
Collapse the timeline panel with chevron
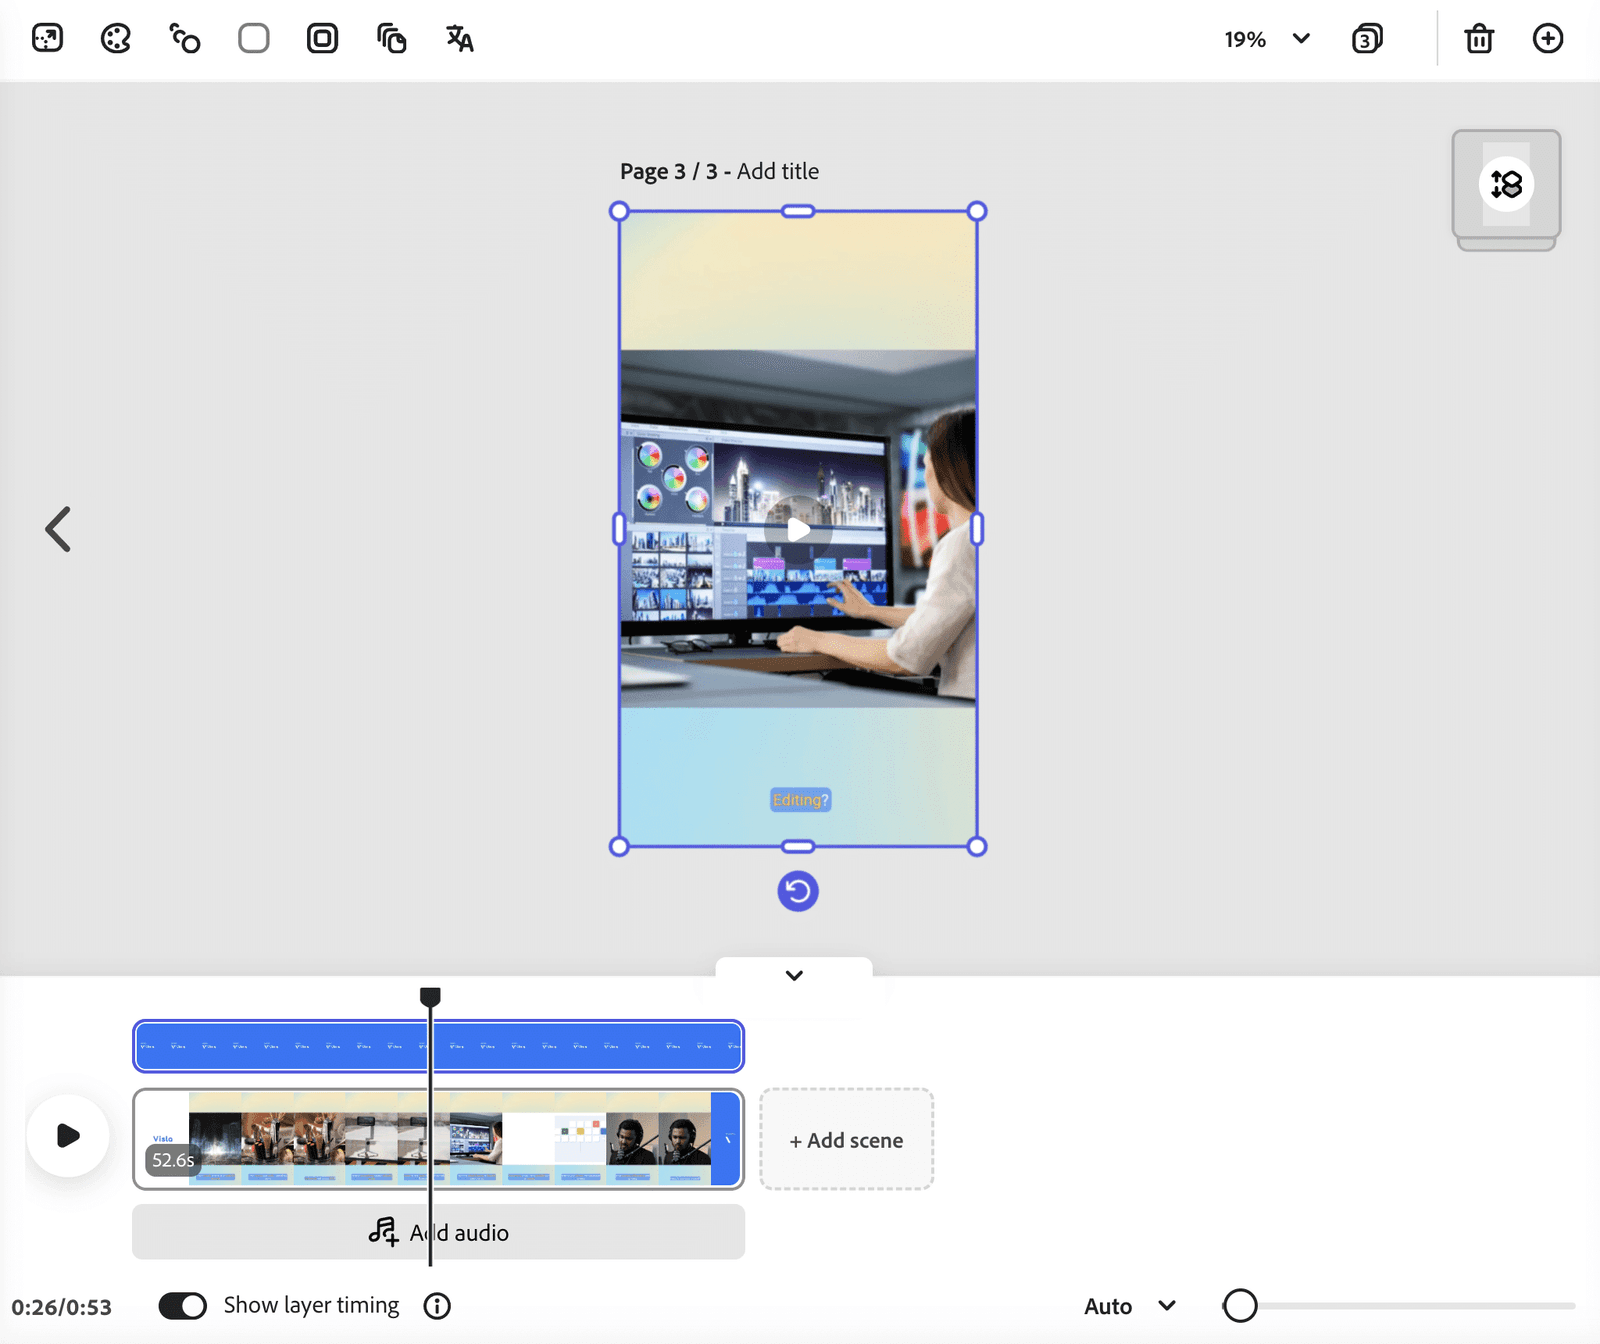[794, 975]
